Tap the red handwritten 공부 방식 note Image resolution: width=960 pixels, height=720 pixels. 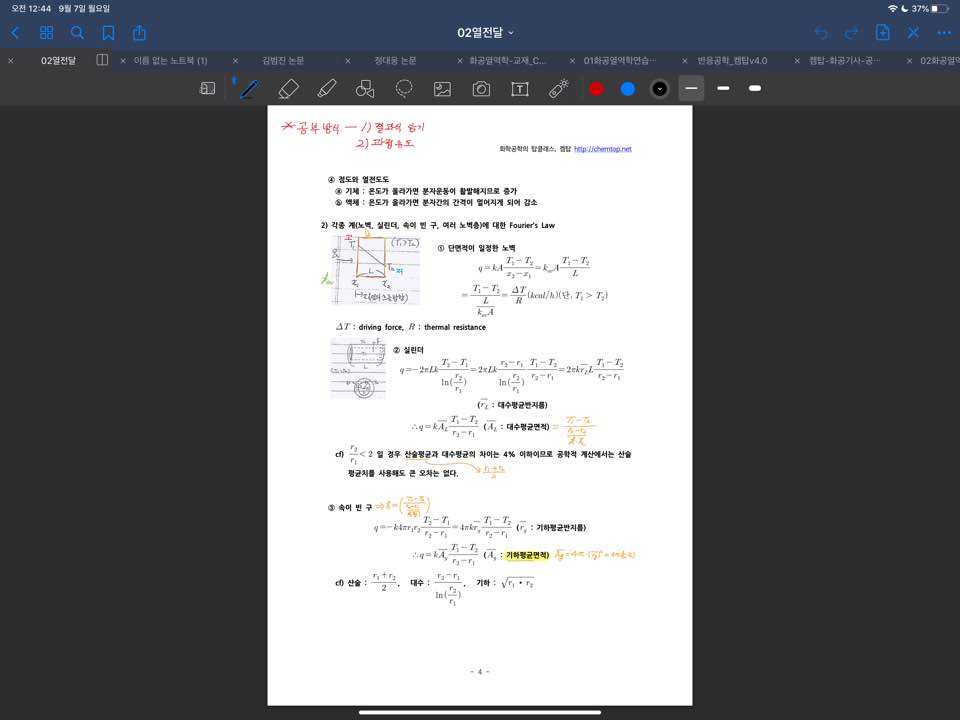[353, 135]
